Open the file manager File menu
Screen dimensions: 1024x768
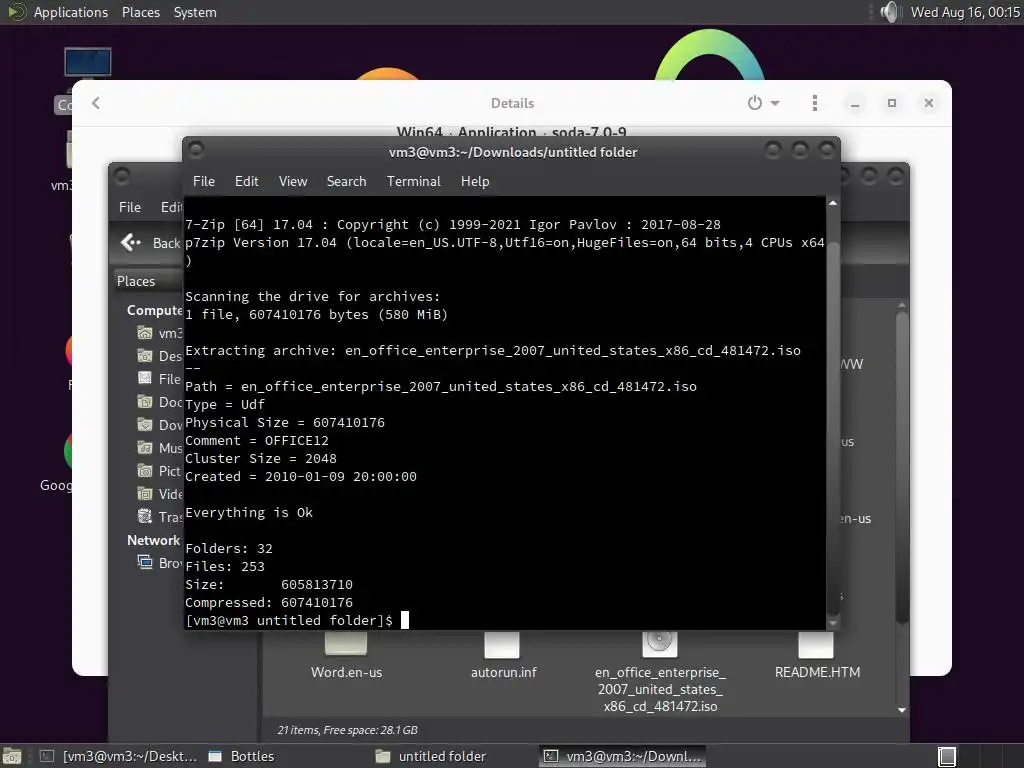point(129,207)
